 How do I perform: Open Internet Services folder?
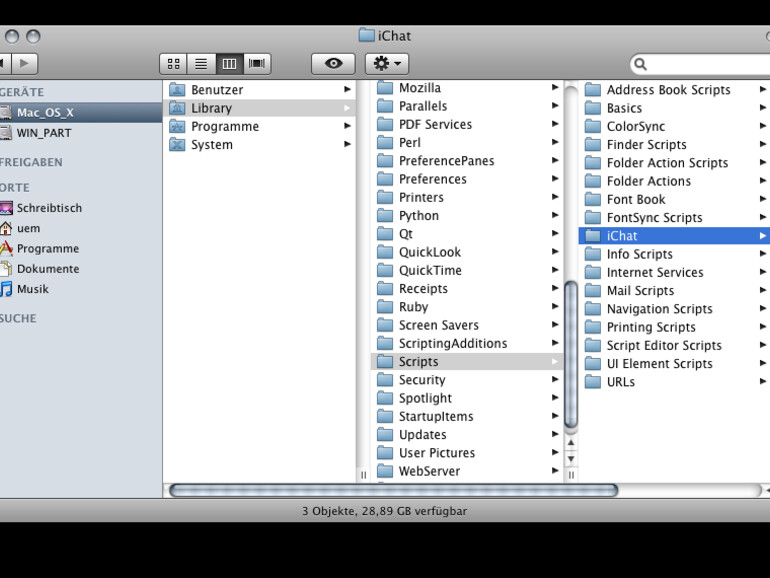point(674,272)
